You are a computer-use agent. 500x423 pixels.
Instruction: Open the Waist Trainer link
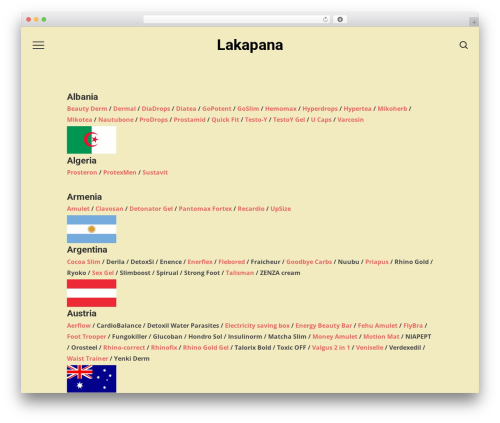pos(87,358)
